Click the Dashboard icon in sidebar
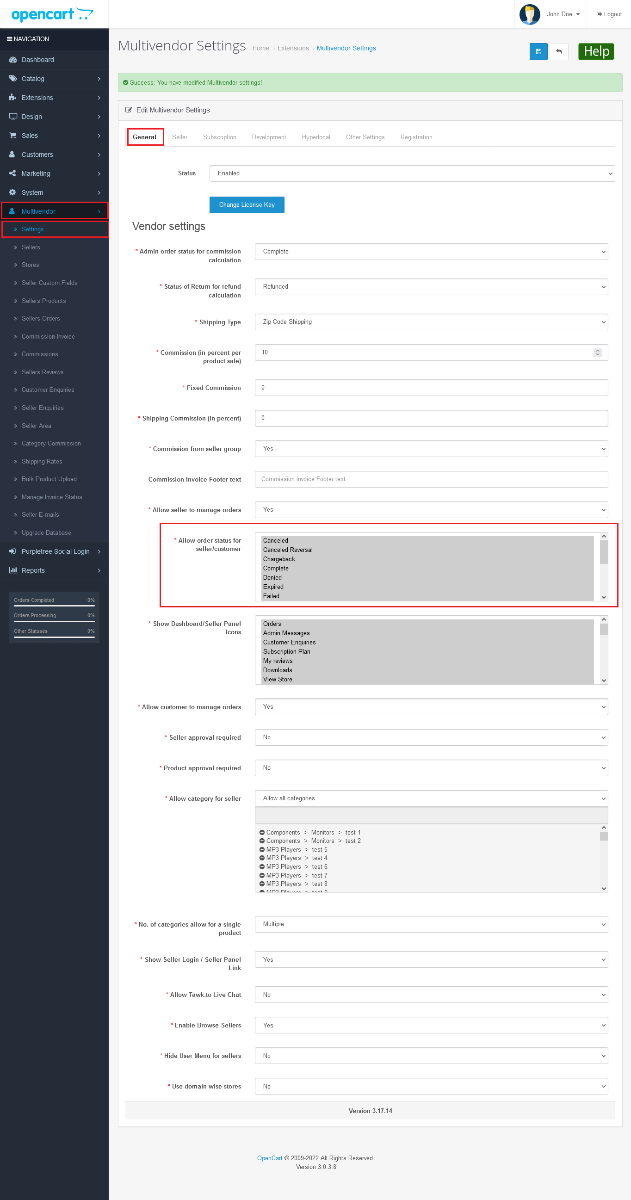631x1200 pixels. click(12, 59)
